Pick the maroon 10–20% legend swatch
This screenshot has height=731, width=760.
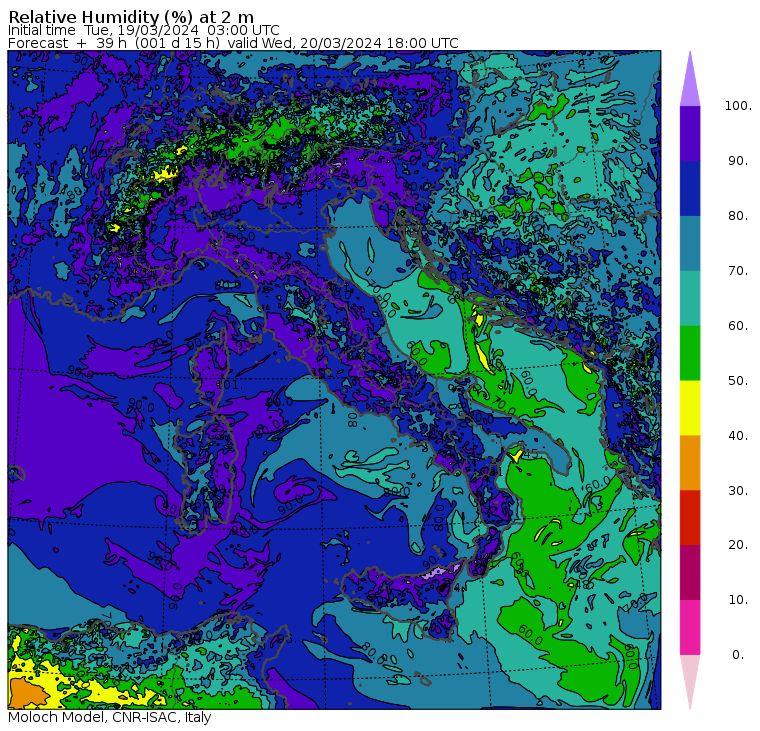pyautogui.click(x=690, y=572)
